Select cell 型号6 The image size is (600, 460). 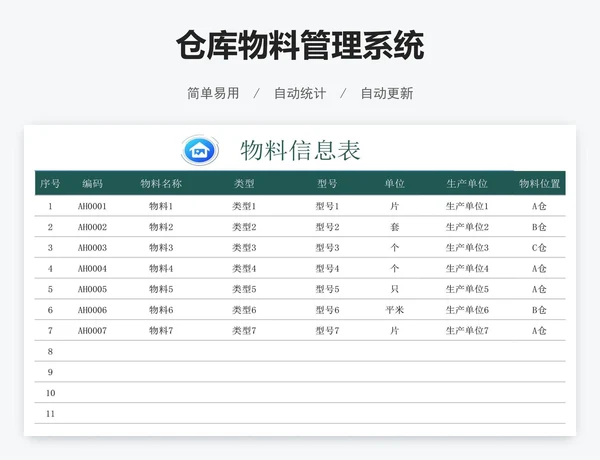click(x=327, y=310)
